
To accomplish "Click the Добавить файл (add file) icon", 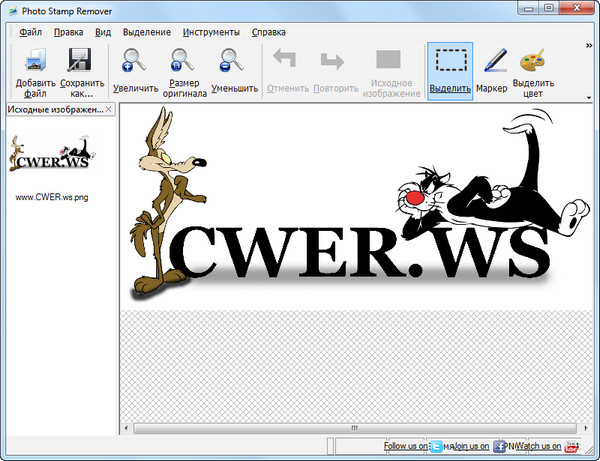I will pyautogui.click(x=36, y=61).
